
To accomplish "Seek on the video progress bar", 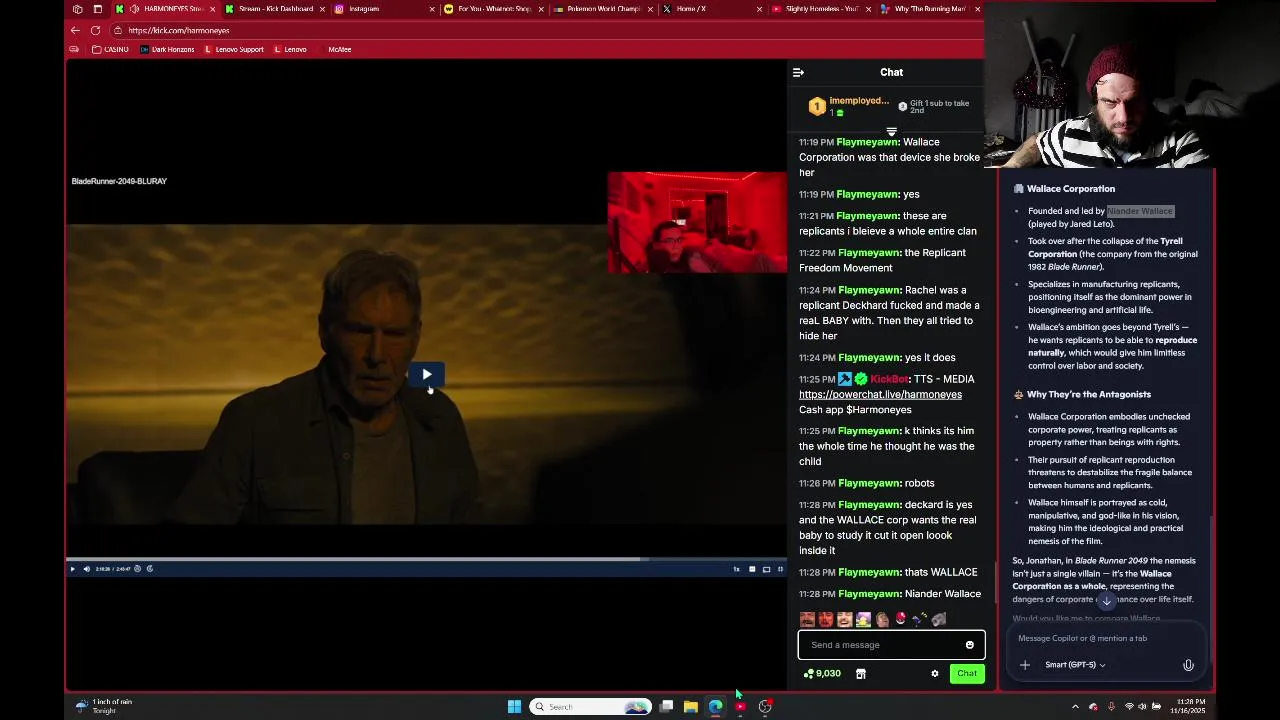I will [x=427, y=559].
